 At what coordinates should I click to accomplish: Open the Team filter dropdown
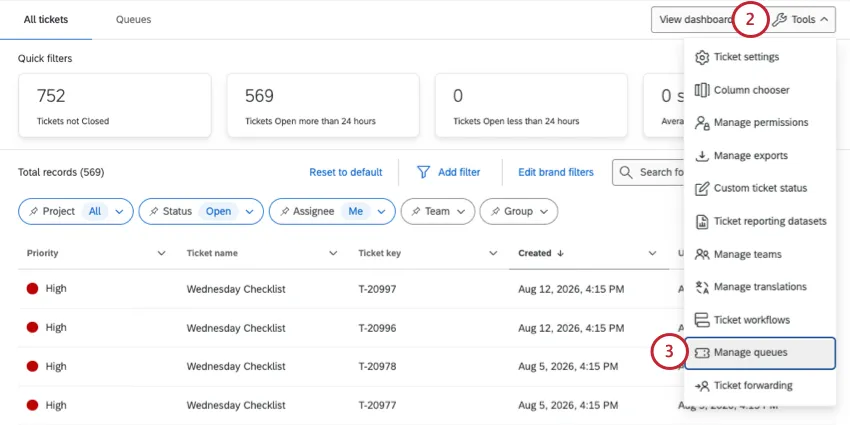click(438, 211)
